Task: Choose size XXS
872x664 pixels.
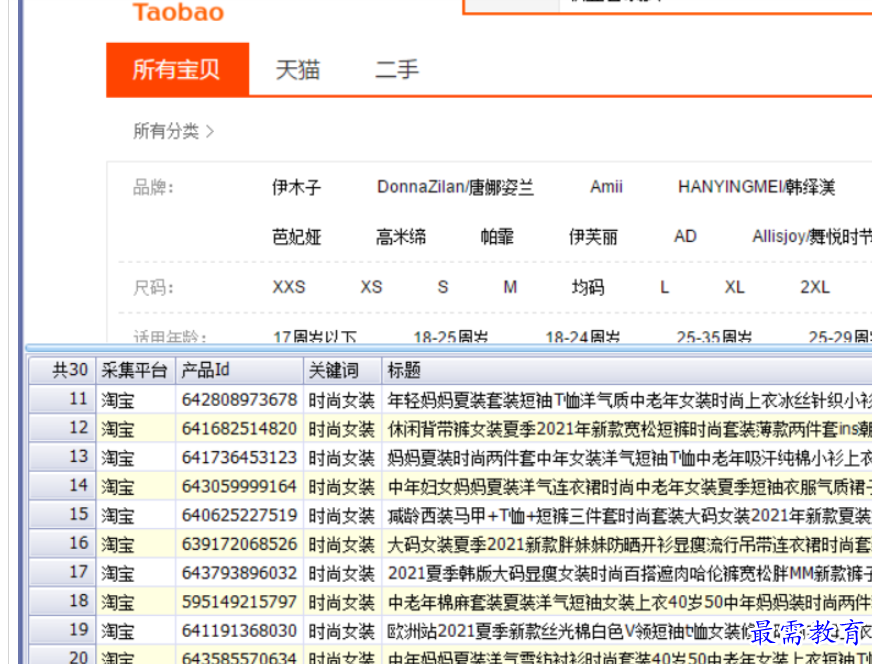Action: tap(289, 287)
